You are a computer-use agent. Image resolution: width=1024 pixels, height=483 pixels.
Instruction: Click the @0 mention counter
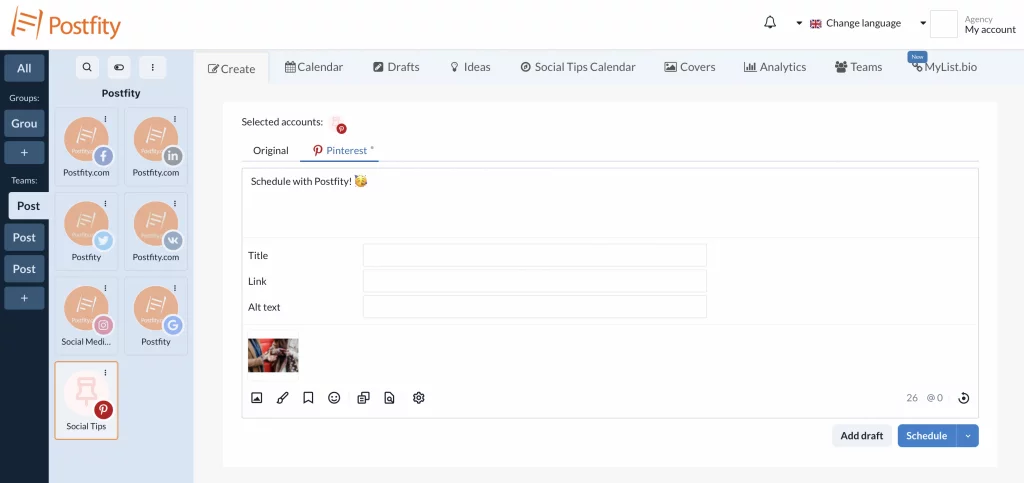(935, 397)
